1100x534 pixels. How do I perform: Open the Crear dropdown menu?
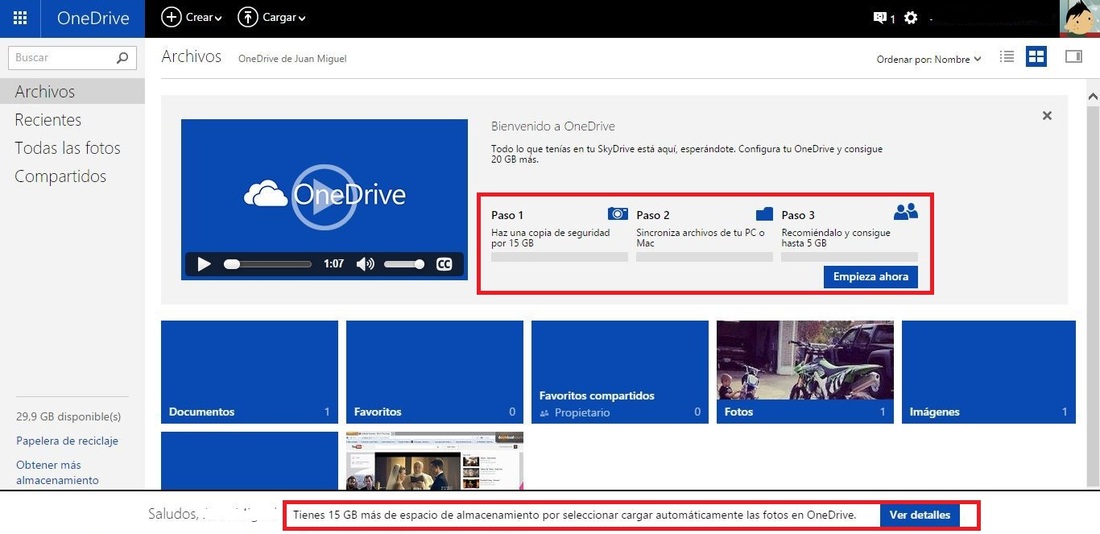[192, 18]
